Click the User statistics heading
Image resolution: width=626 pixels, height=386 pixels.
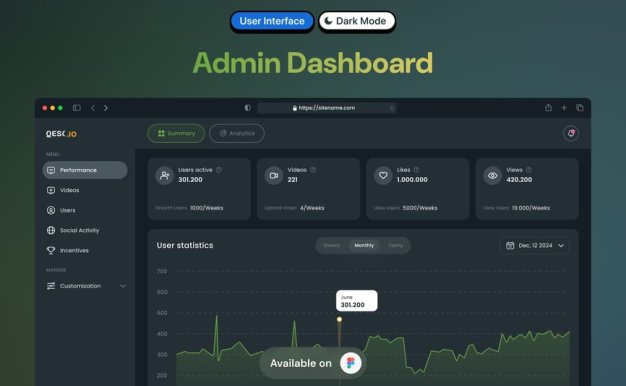point(185,245)
